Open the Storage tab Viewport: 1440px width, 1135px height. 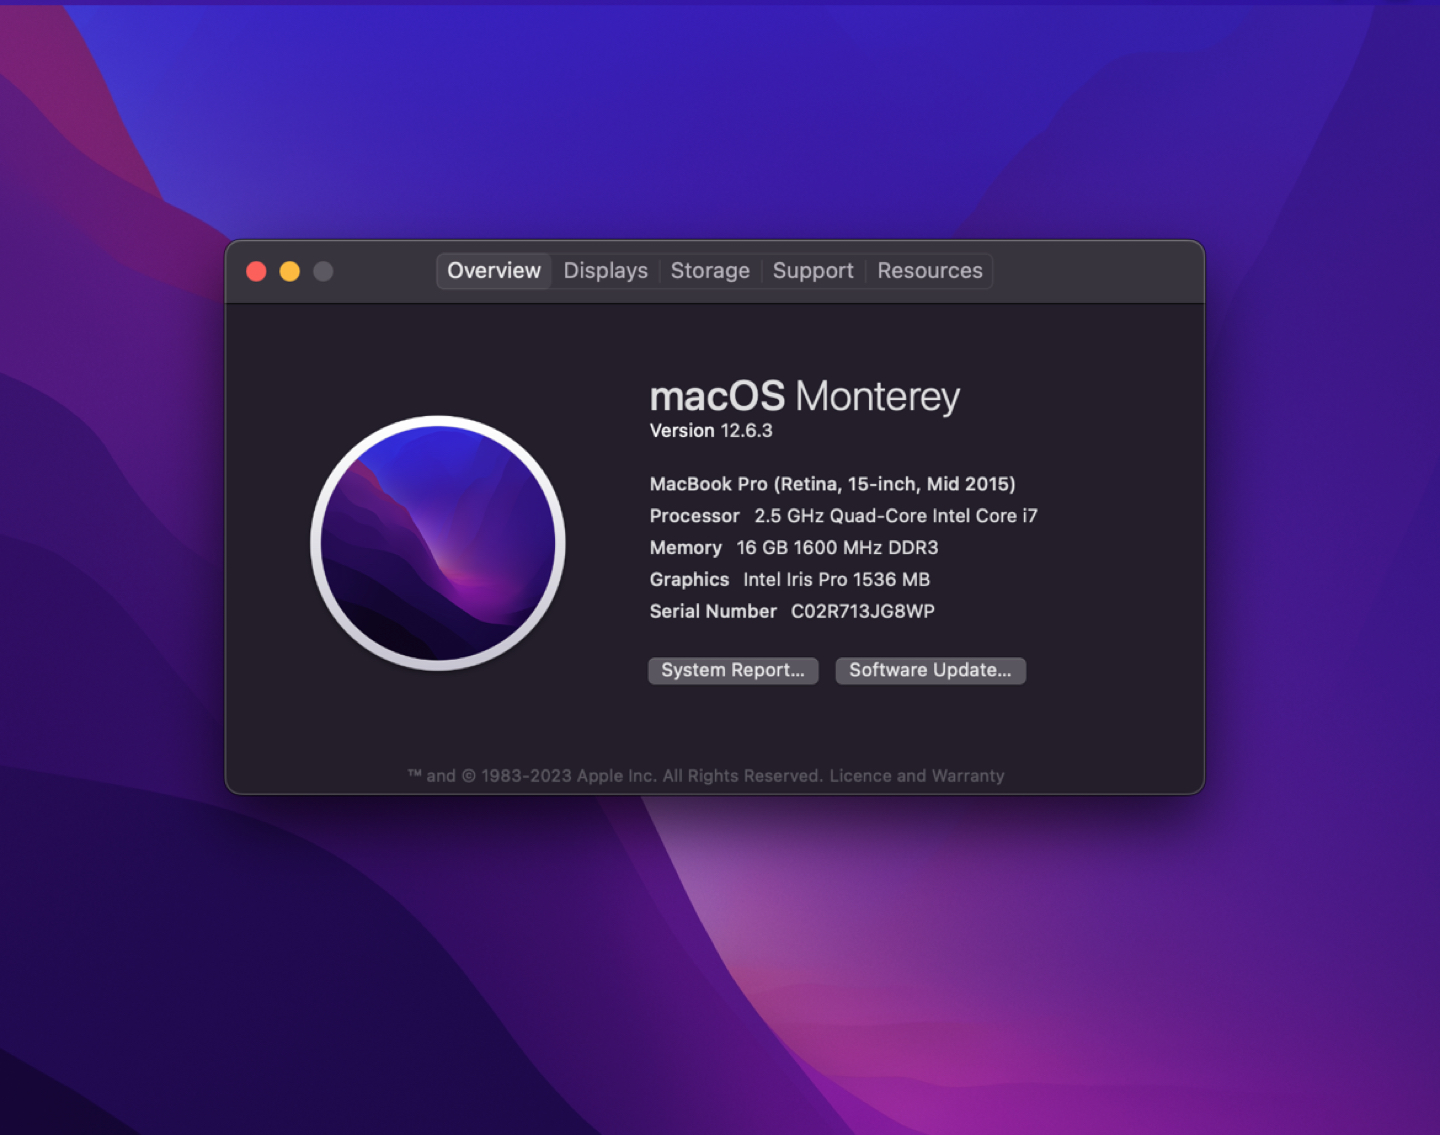(x=710, y=271)
